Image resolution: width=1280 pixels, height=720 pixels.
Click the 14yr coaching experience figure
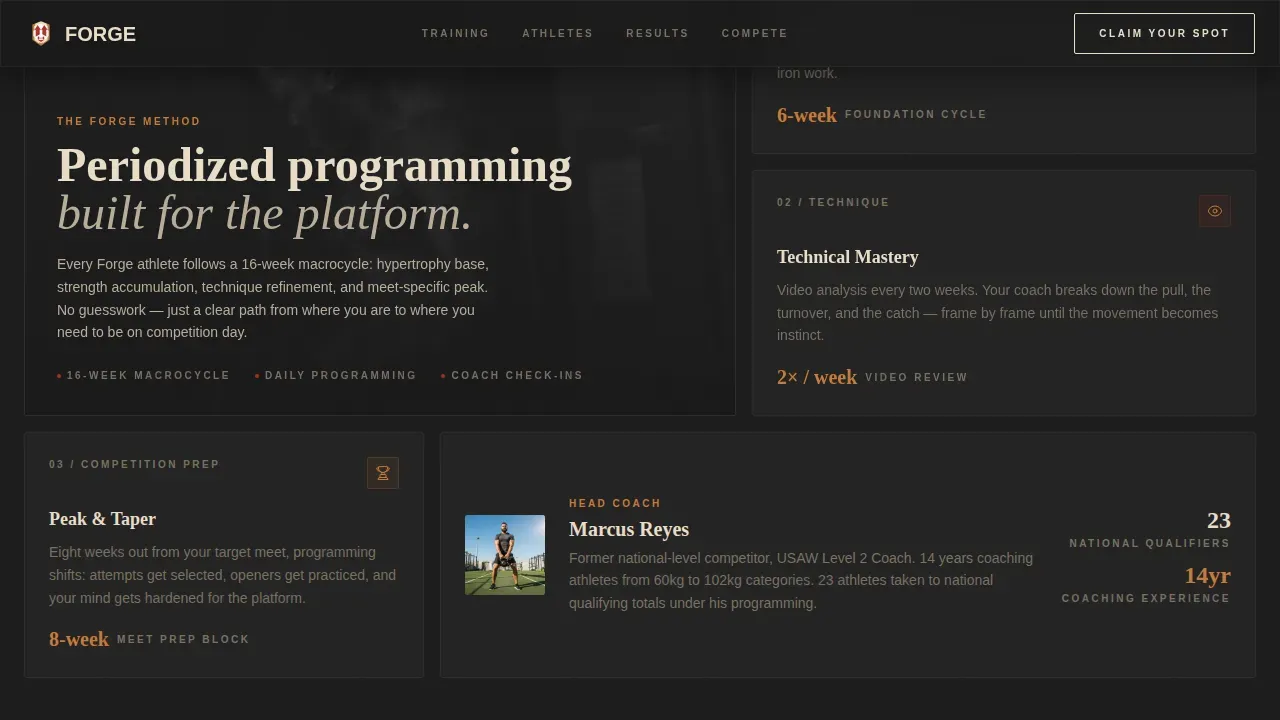[x=1207, y=575]
